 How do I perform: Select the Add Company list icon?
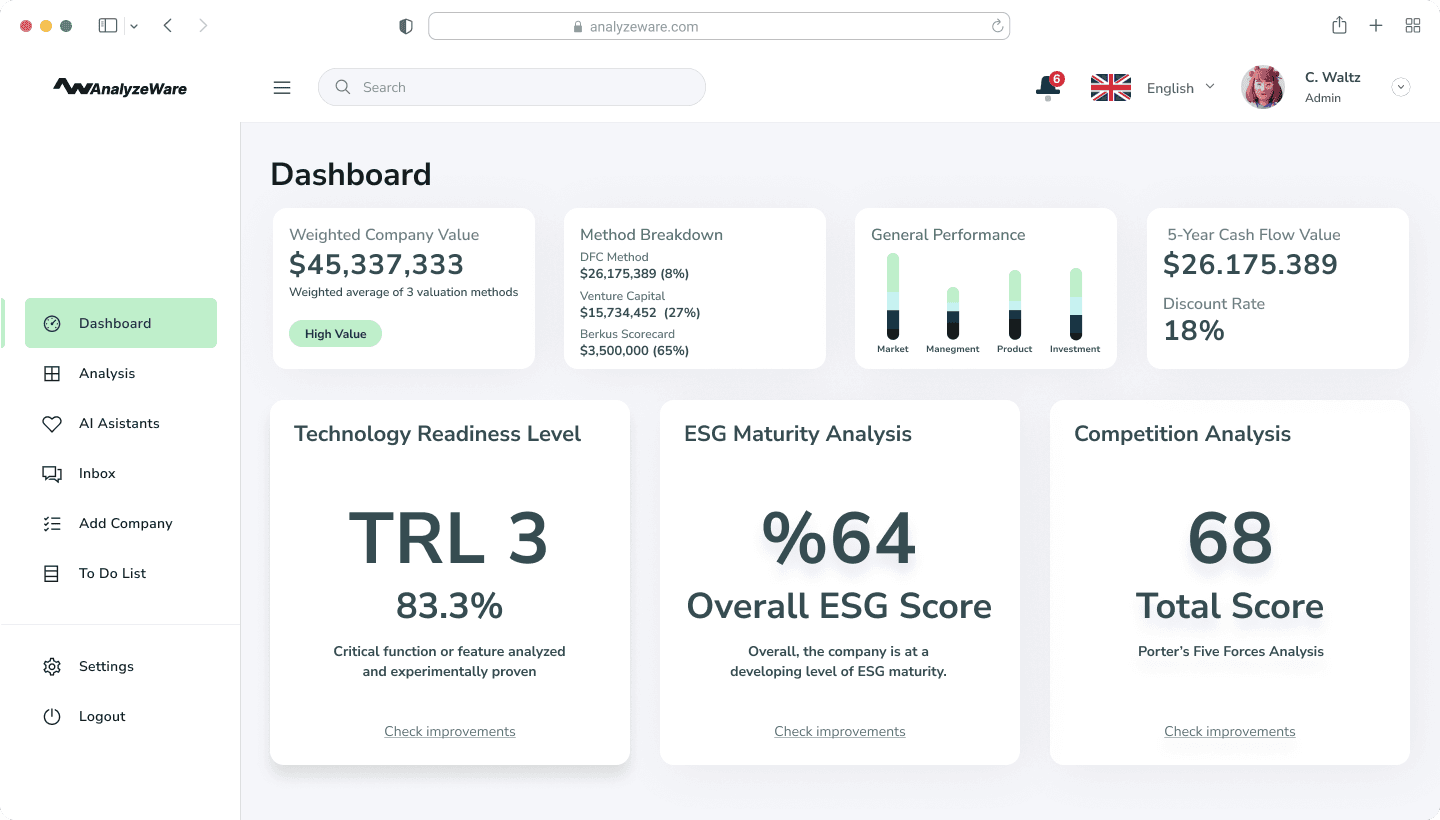[x=52, y=523]
